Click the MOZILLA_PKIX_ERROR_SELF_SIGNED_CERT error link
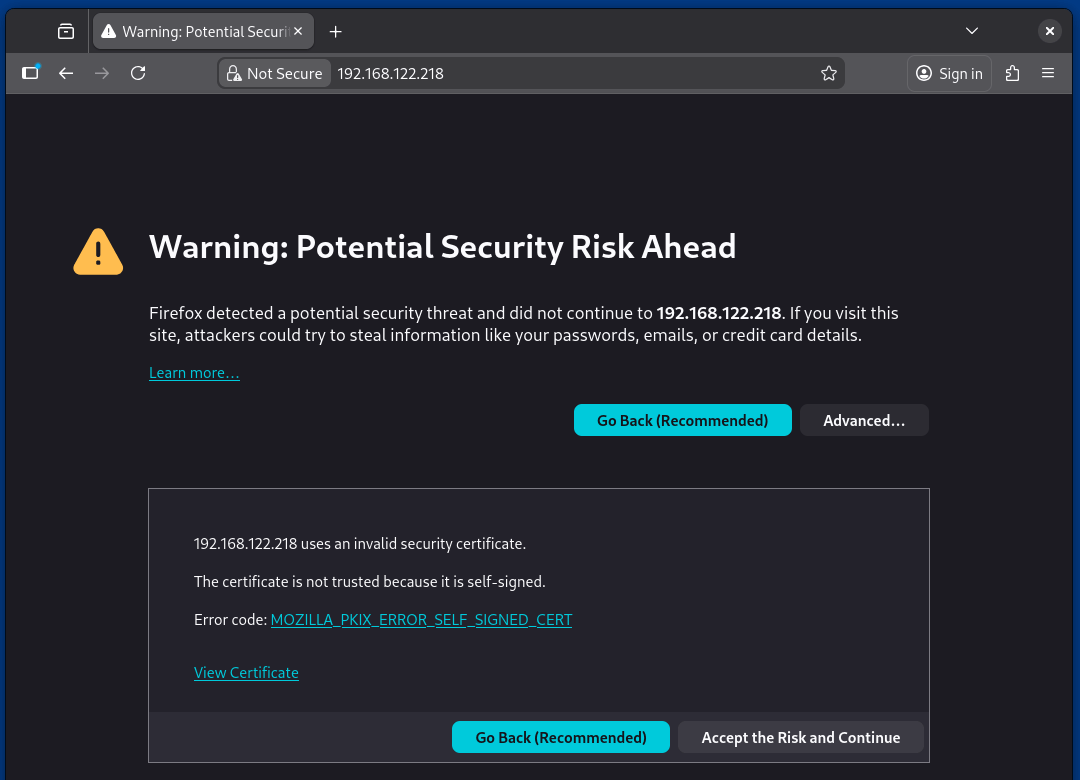This screenshot has height=780, width=1080. [x=421, y=619]
